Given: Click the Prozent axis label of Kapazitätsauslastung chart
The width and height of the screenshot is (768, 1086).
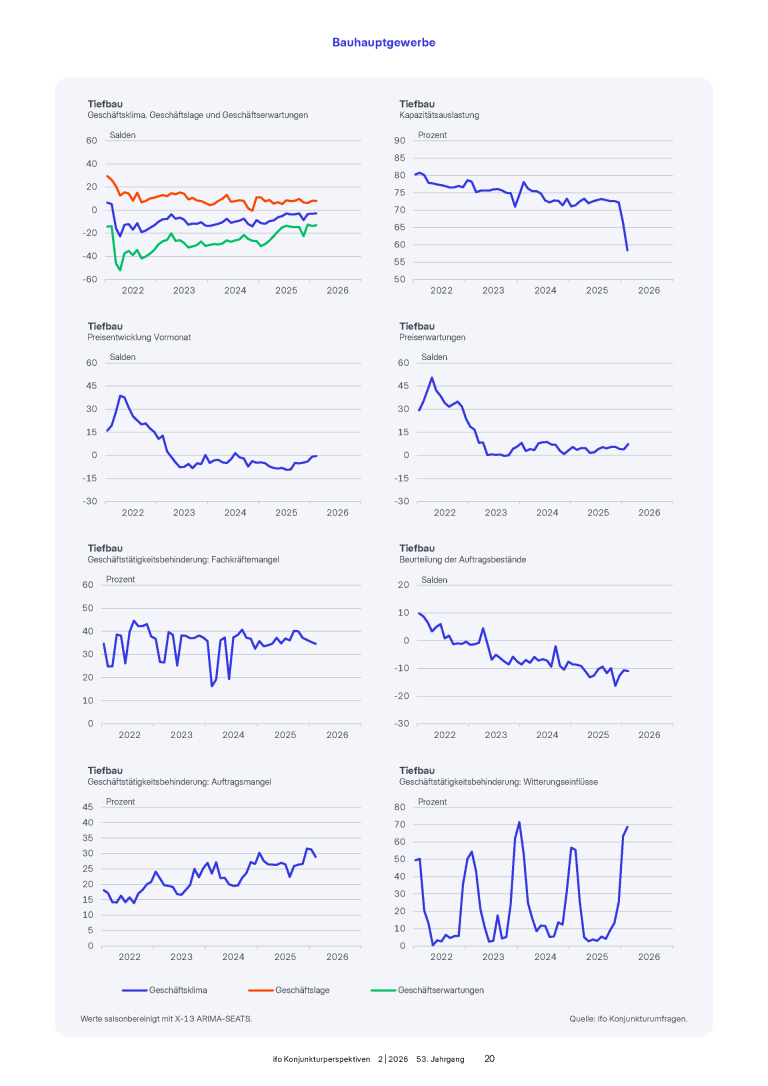Looking at the screenshot, I should pos(432,135).
